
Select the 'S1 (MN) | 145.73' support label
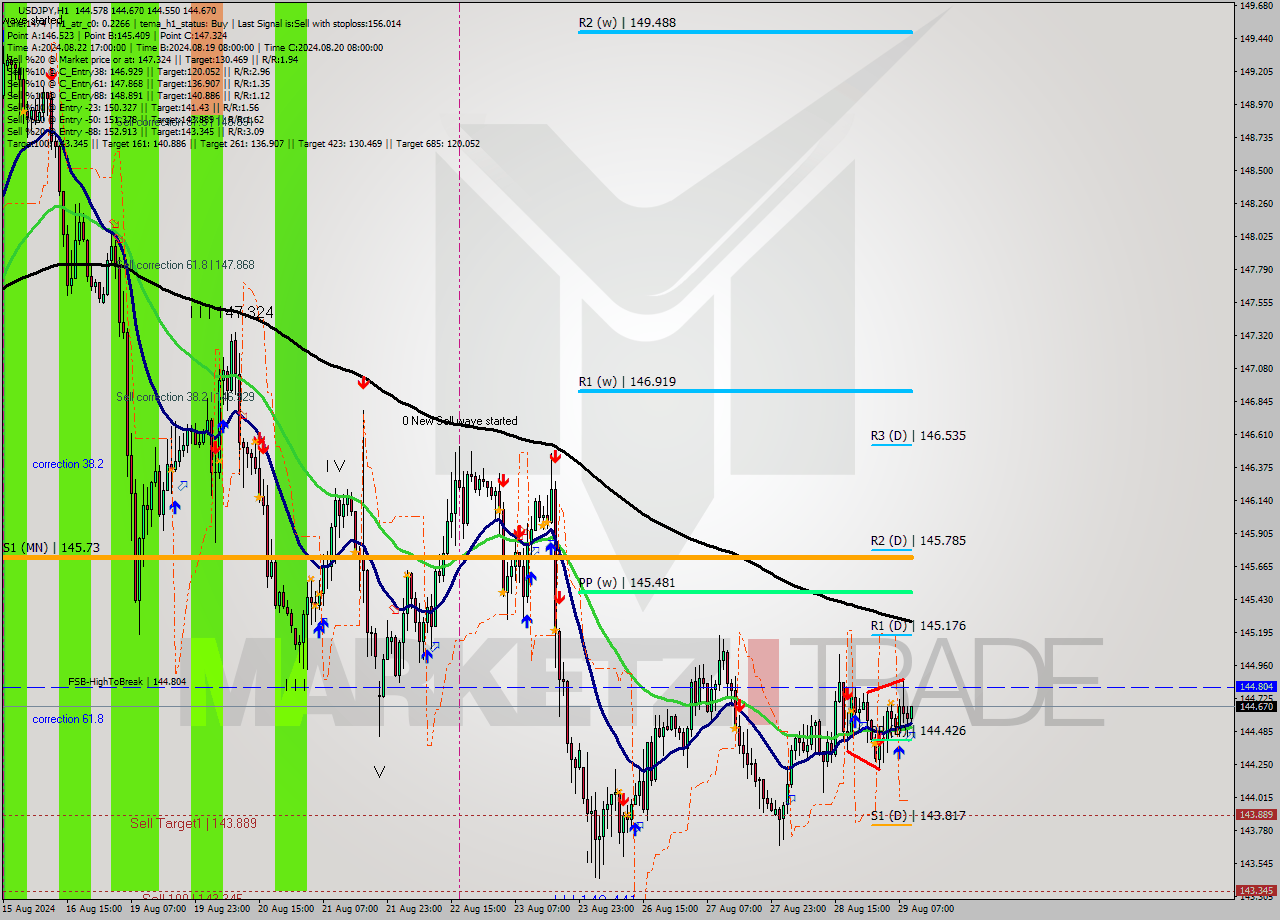click(x=51, y=548)
